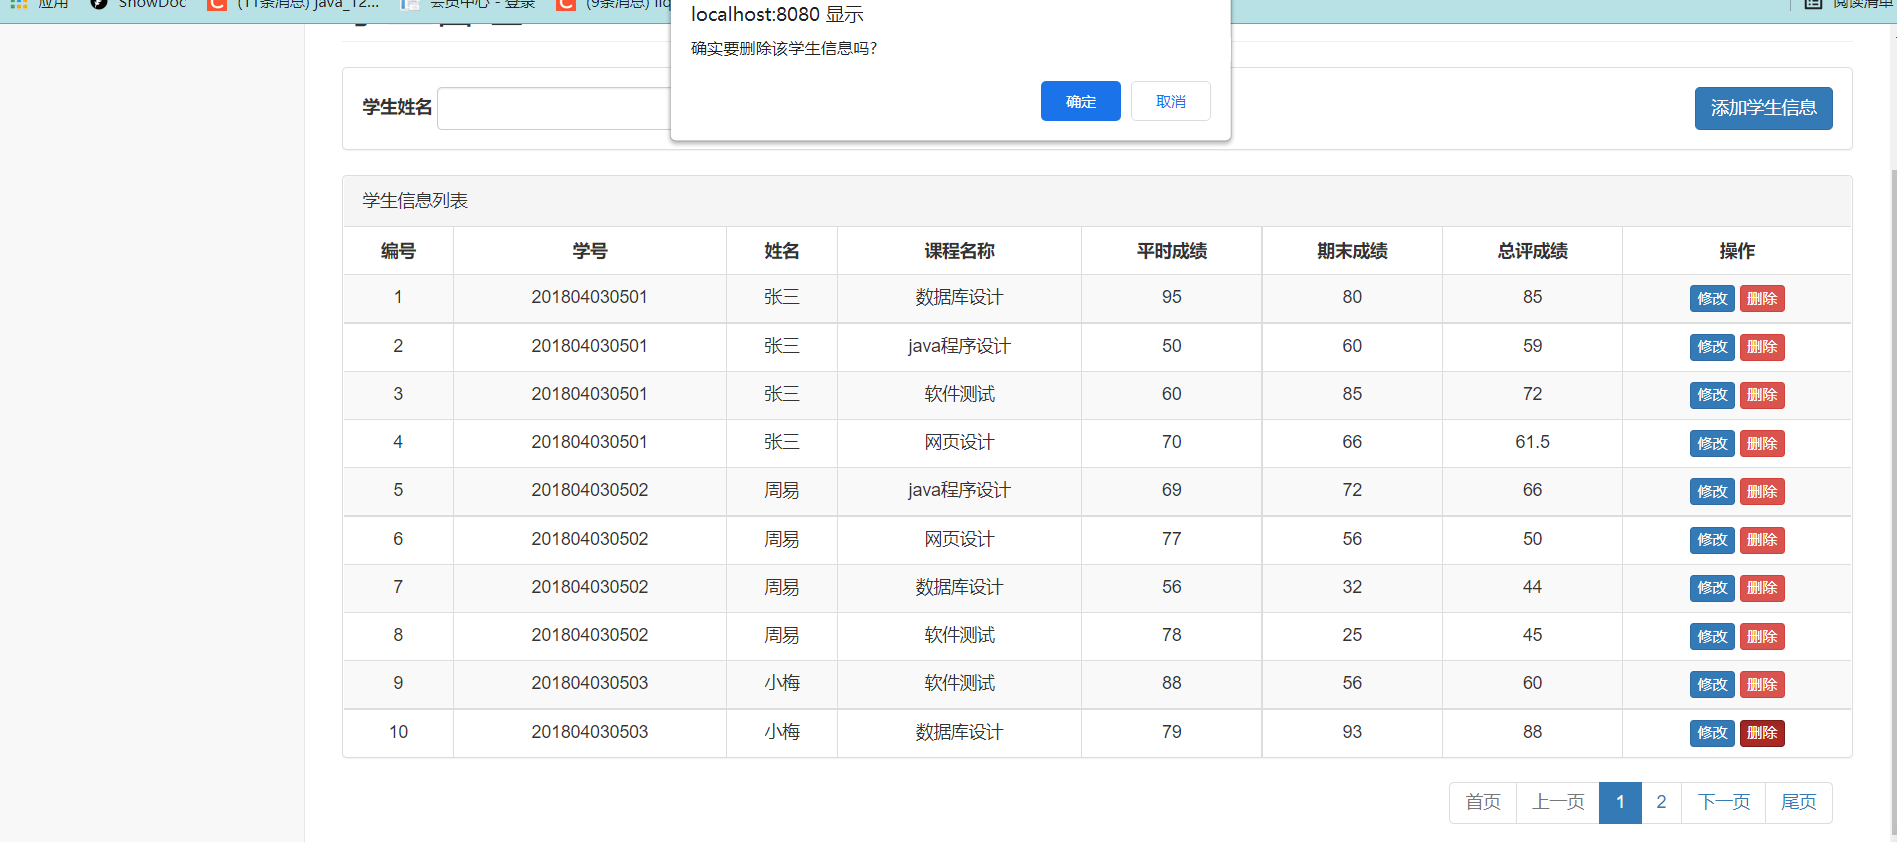The image size is (1897, 842).
Task: Cancel the dialog with 取消 button
Action: point(1170,101)
